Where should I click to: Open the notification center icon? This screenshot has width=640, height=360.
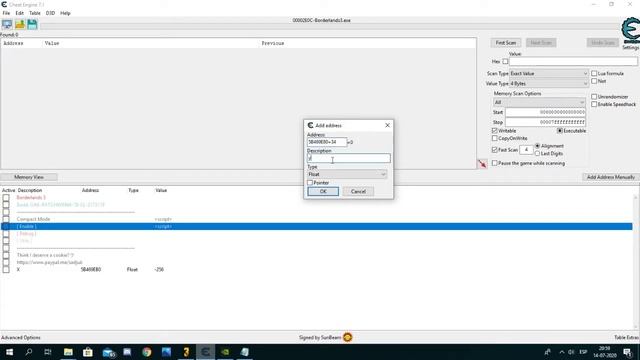pos(627,352)
